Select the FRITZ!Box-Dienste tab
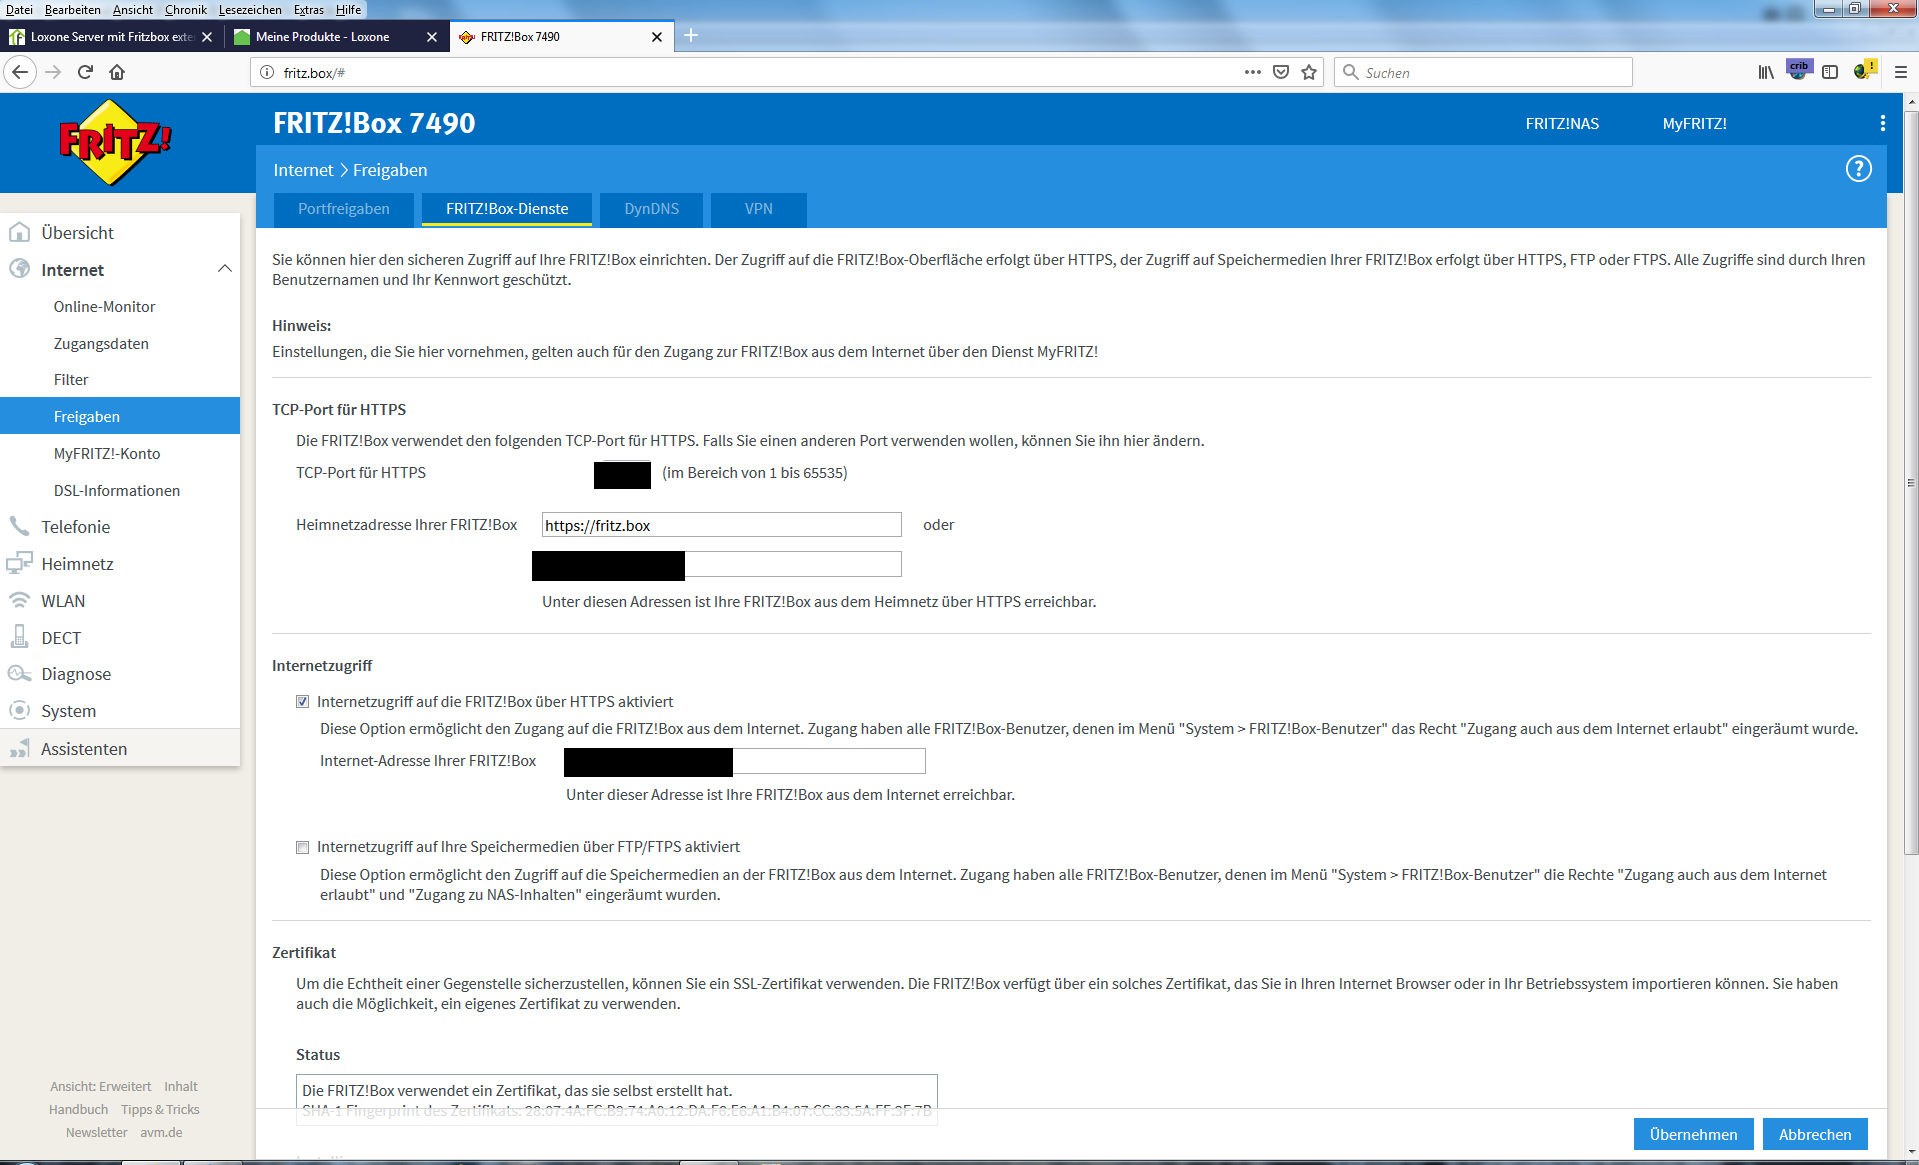 [x=507, y=209]
